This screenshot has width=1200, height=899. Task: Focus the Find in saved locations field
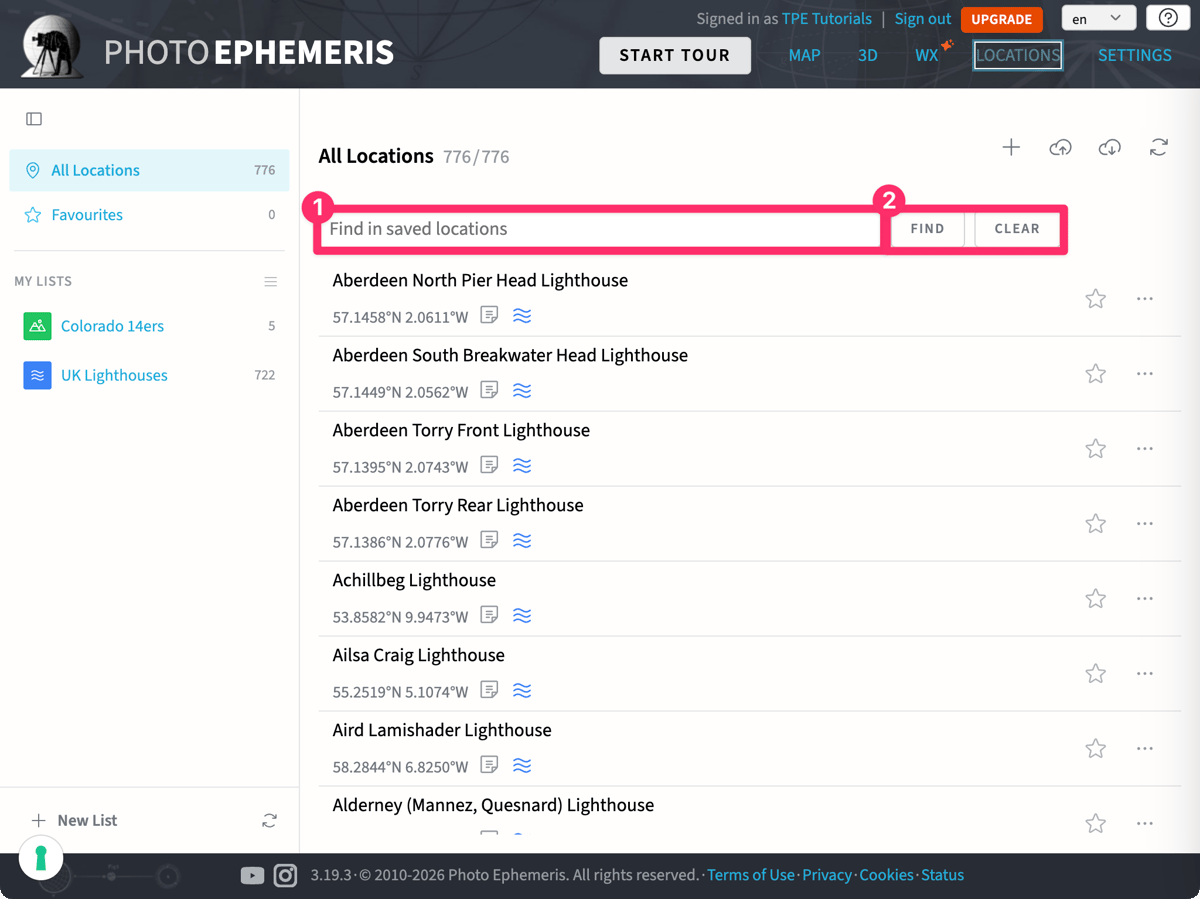600,229
